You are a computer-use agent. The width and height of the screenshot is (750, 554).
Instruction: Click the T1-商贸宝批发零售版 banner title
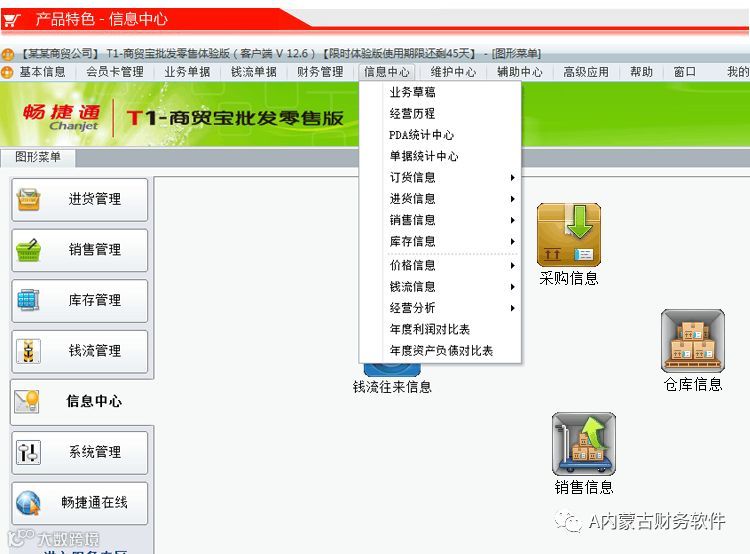235,118
